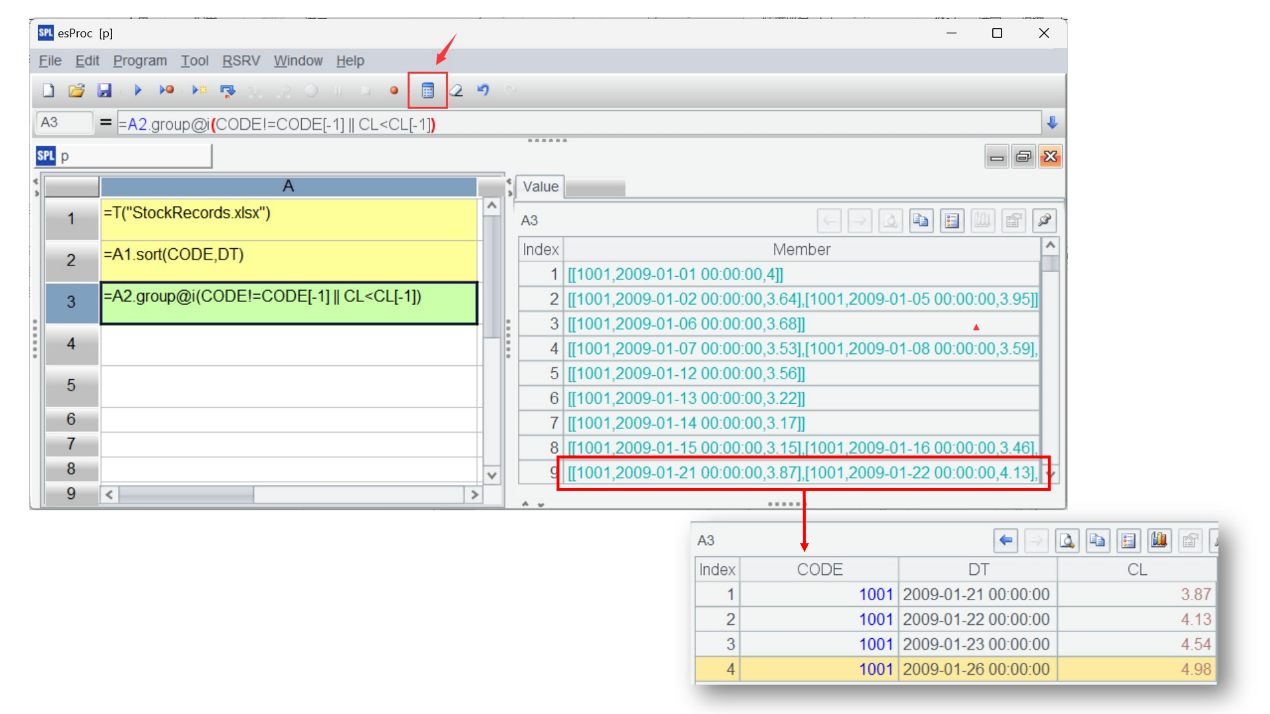Click the formula input field for A3
Image resolution: width=1270 pixels, height=714 pixels.
point(578,124)
